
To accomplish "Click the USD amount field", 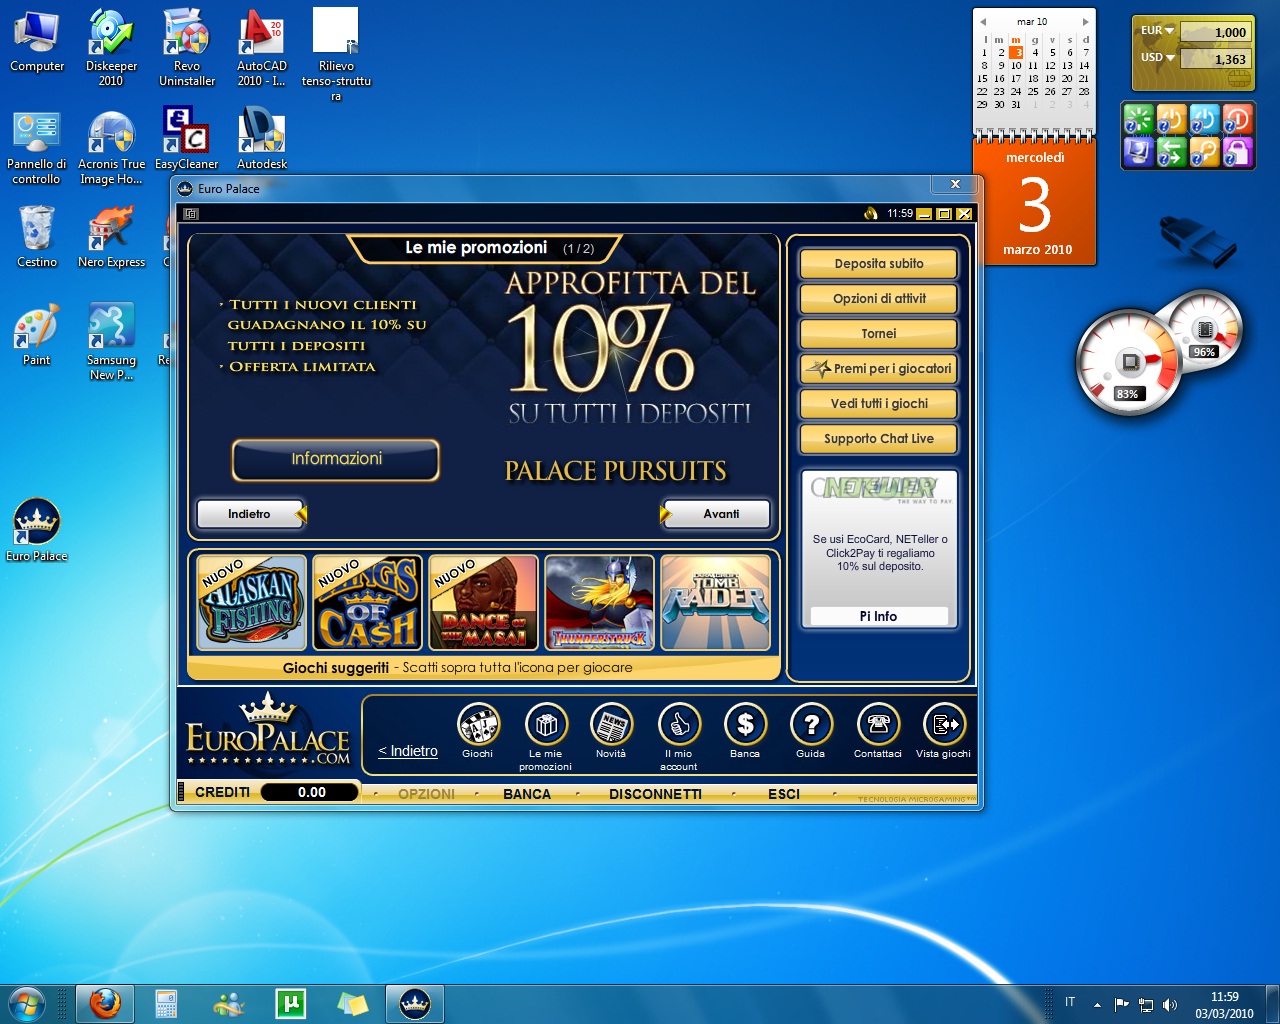I will [x=1215, y=59].
